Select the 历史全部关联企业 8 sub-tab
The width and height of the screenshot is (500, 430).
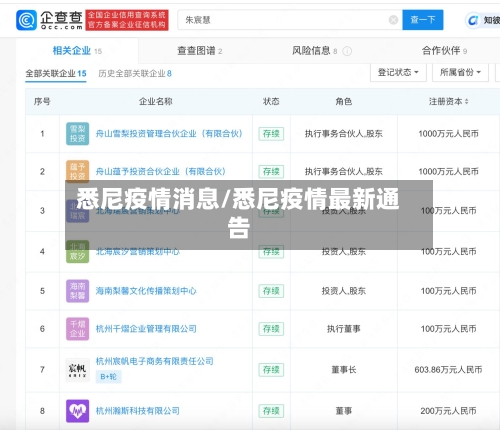point(135,73)
